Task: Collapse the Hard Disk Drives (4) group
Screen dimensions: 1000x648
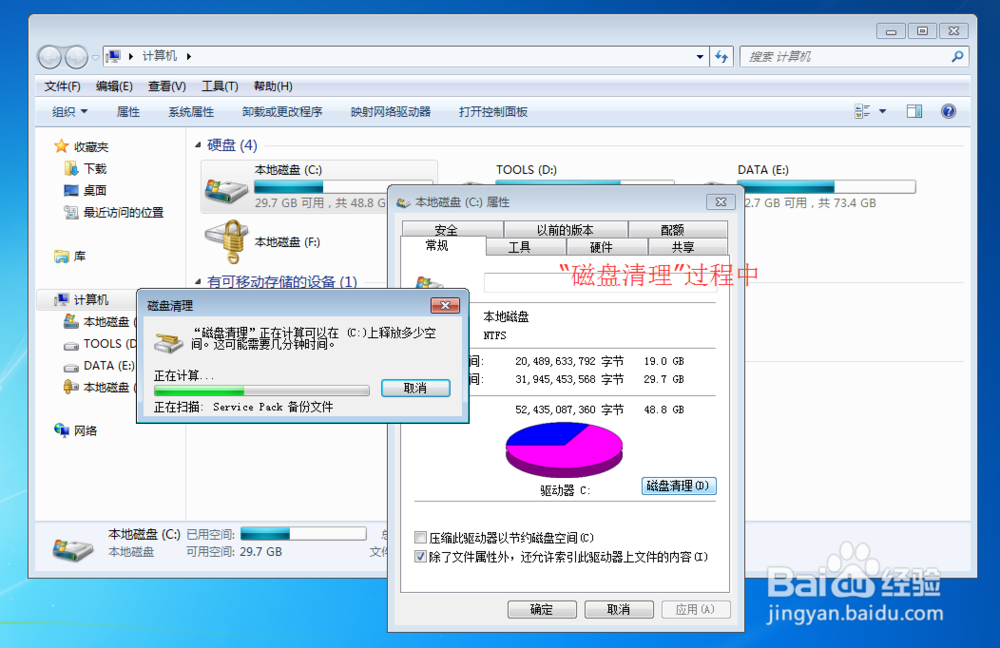Action: click(198, 145)
